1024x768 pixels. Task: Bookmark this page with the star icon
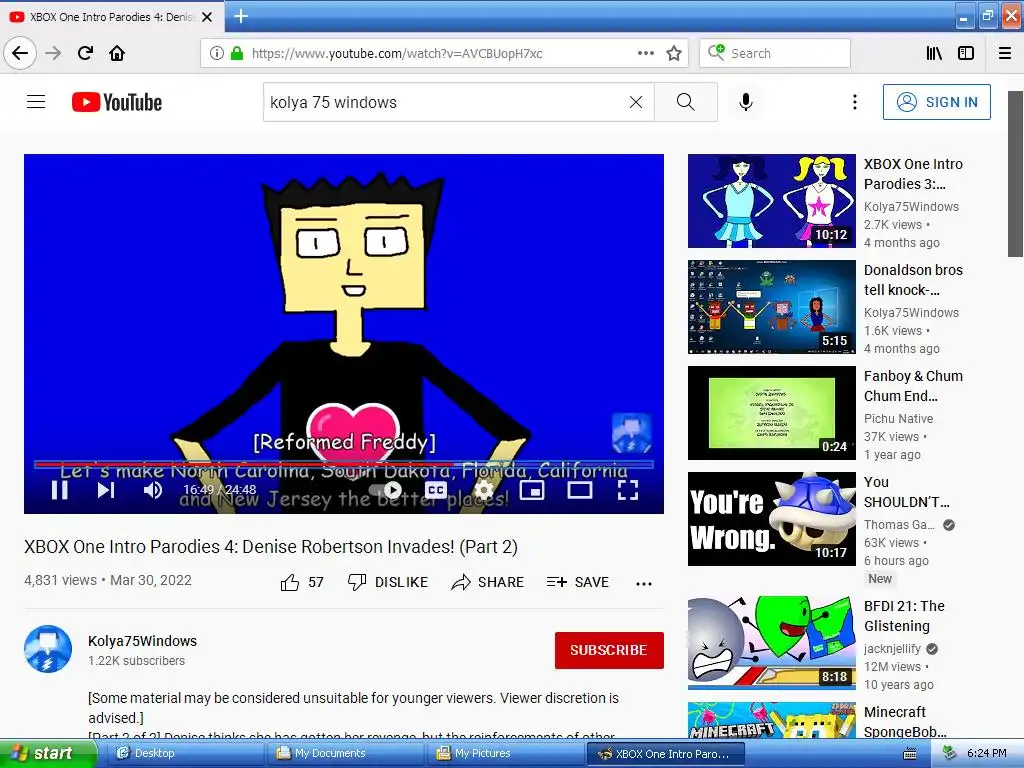[x=674, y=54]
